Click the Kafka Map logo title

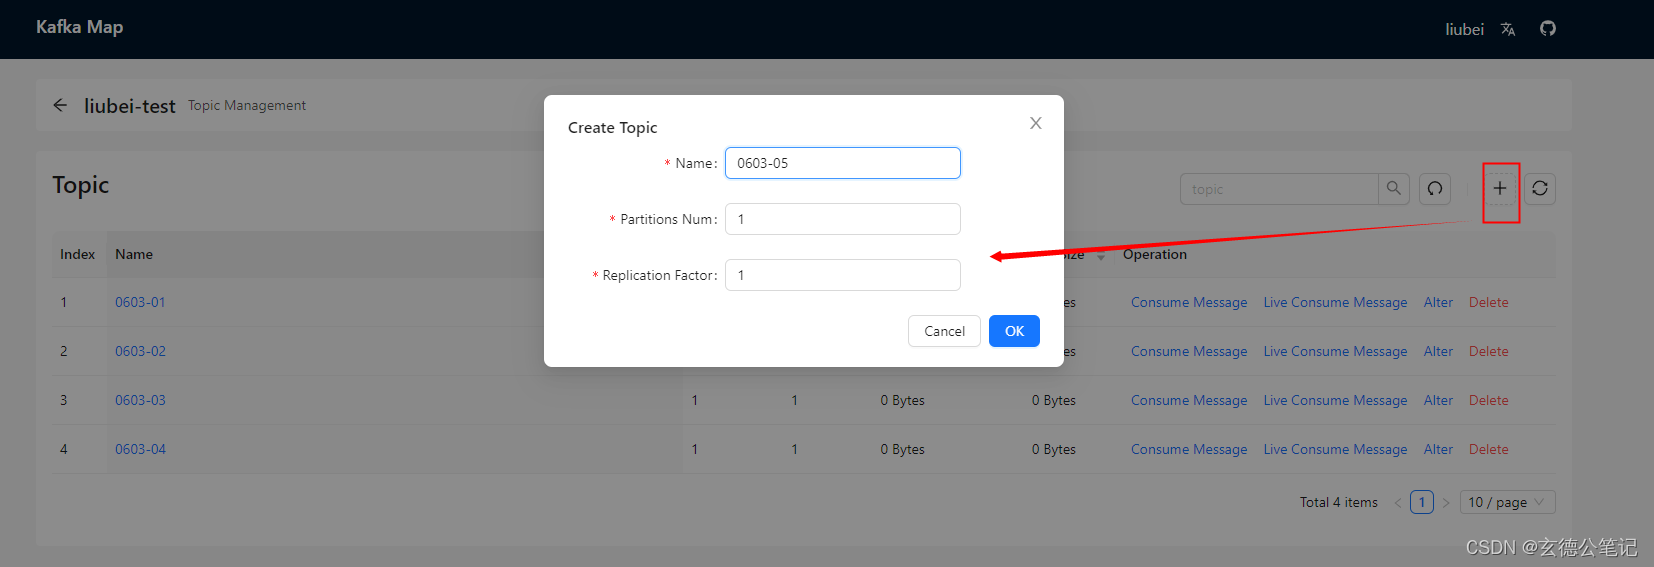click(79, 27)
